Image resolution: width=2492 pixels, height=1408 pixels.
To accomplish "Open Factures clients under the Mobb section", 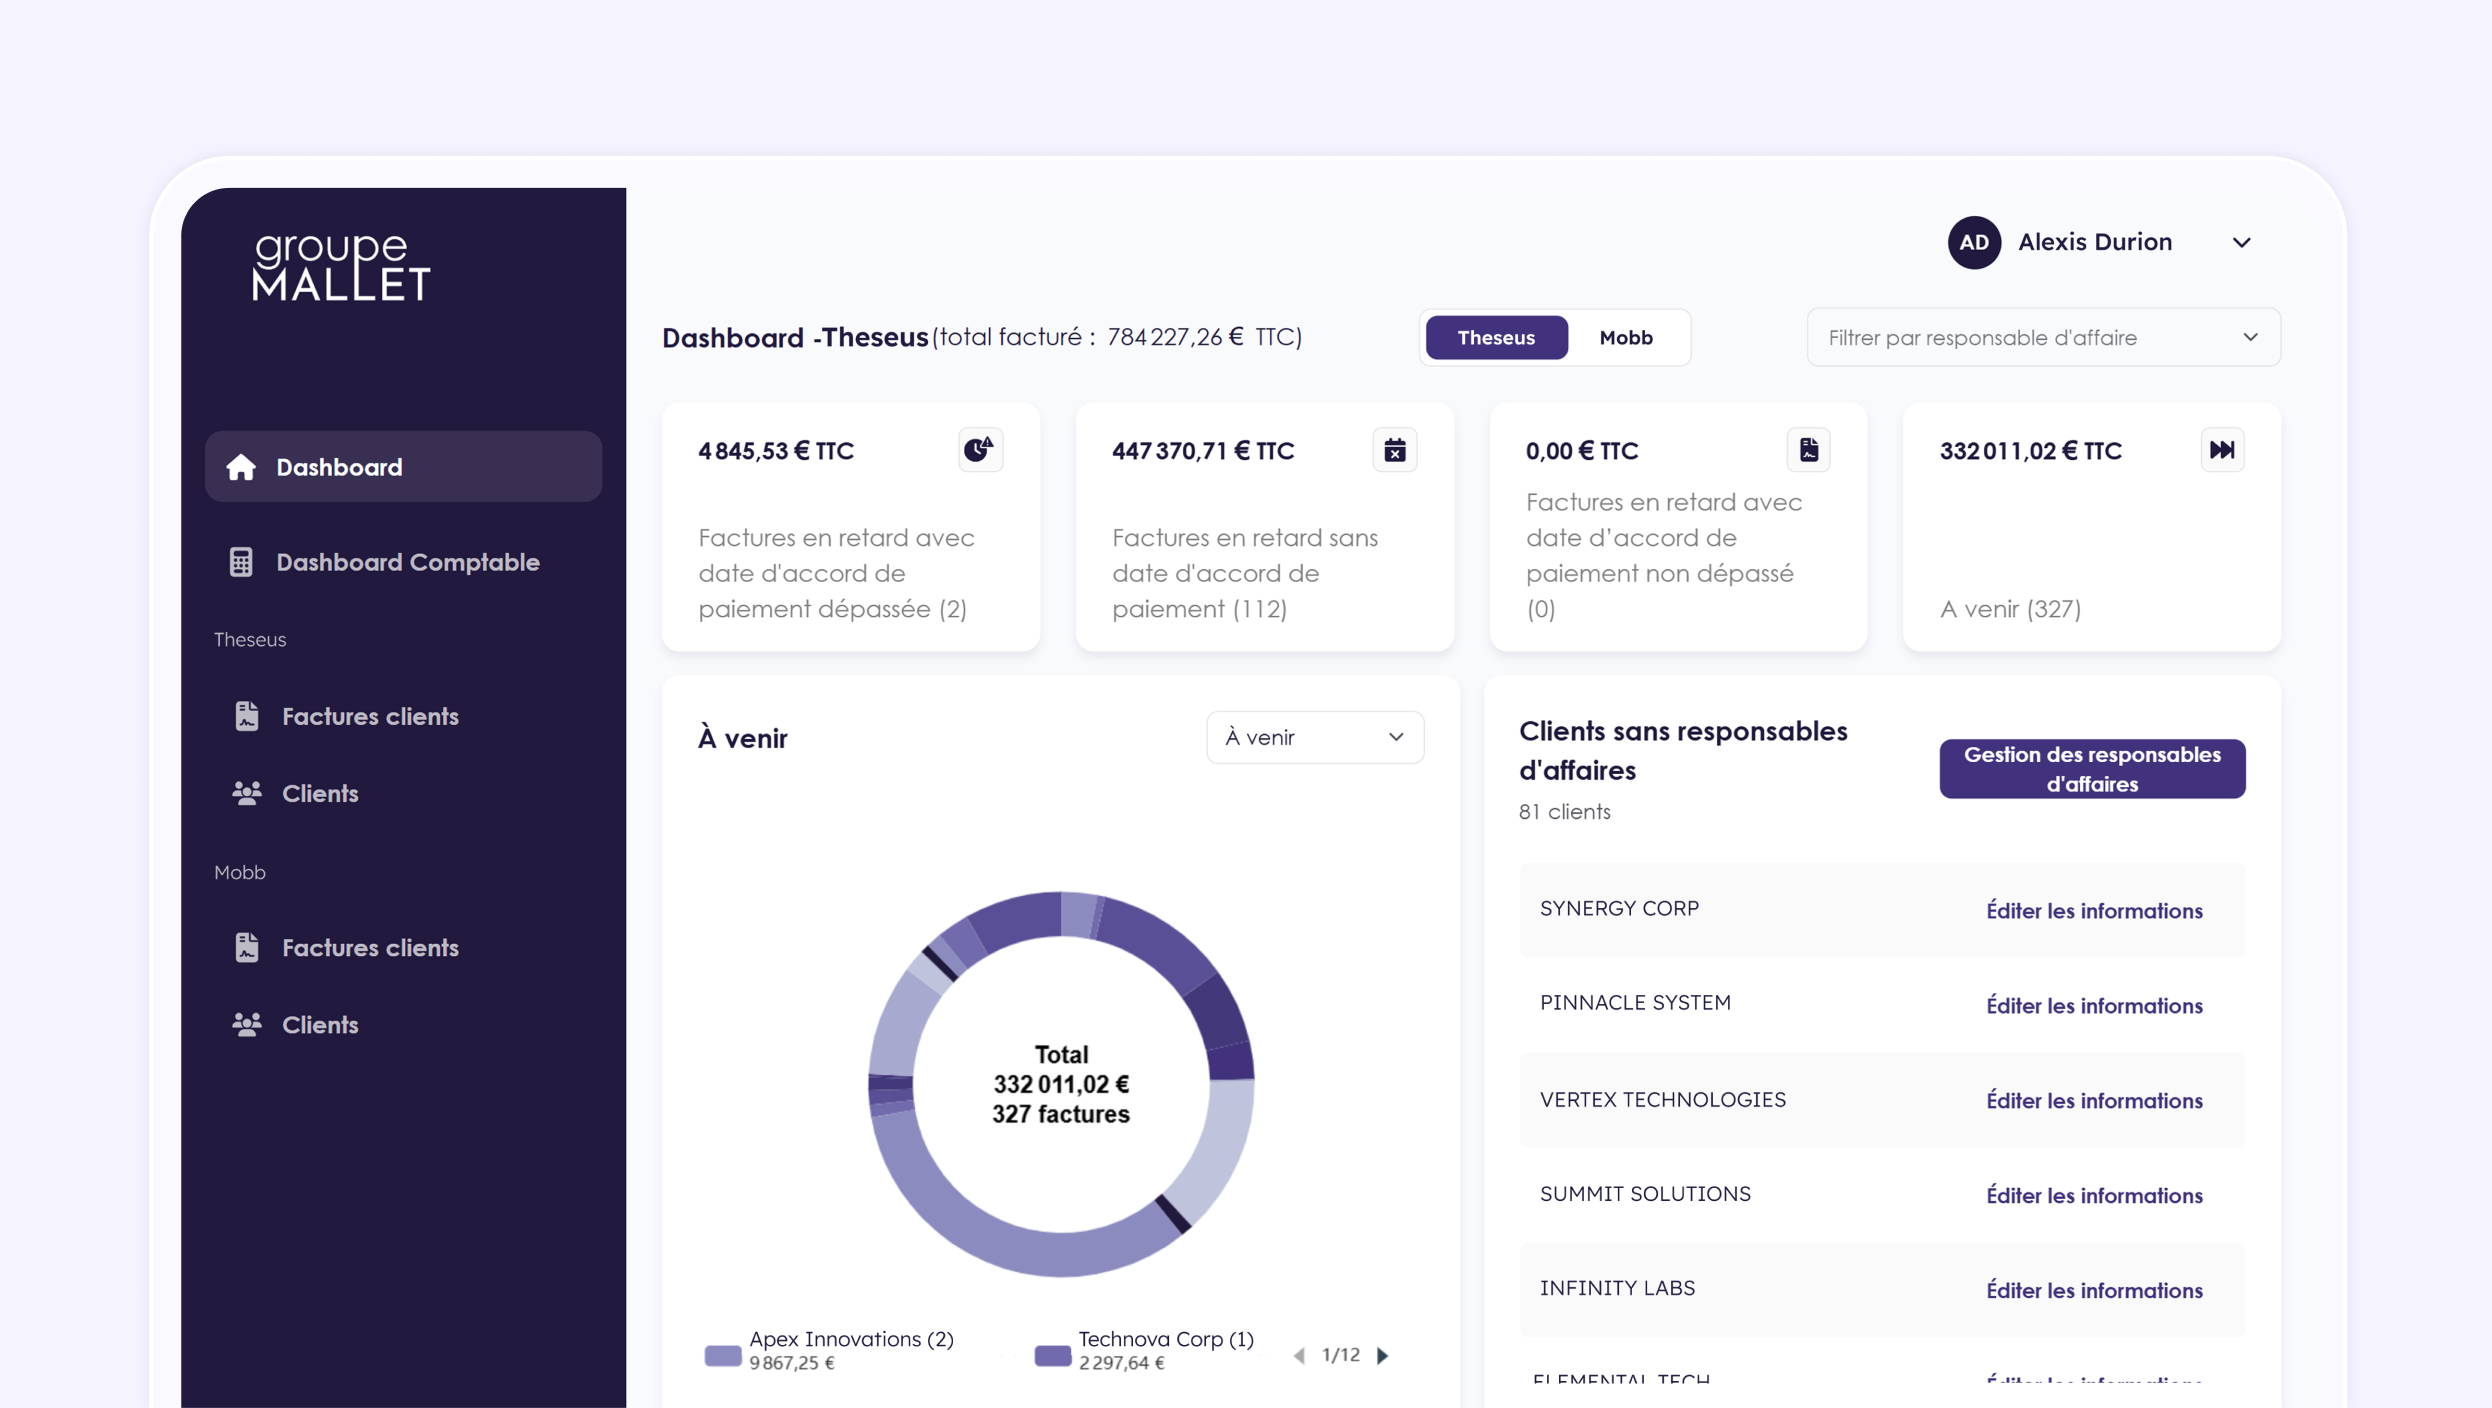I will tap(370, 947).
